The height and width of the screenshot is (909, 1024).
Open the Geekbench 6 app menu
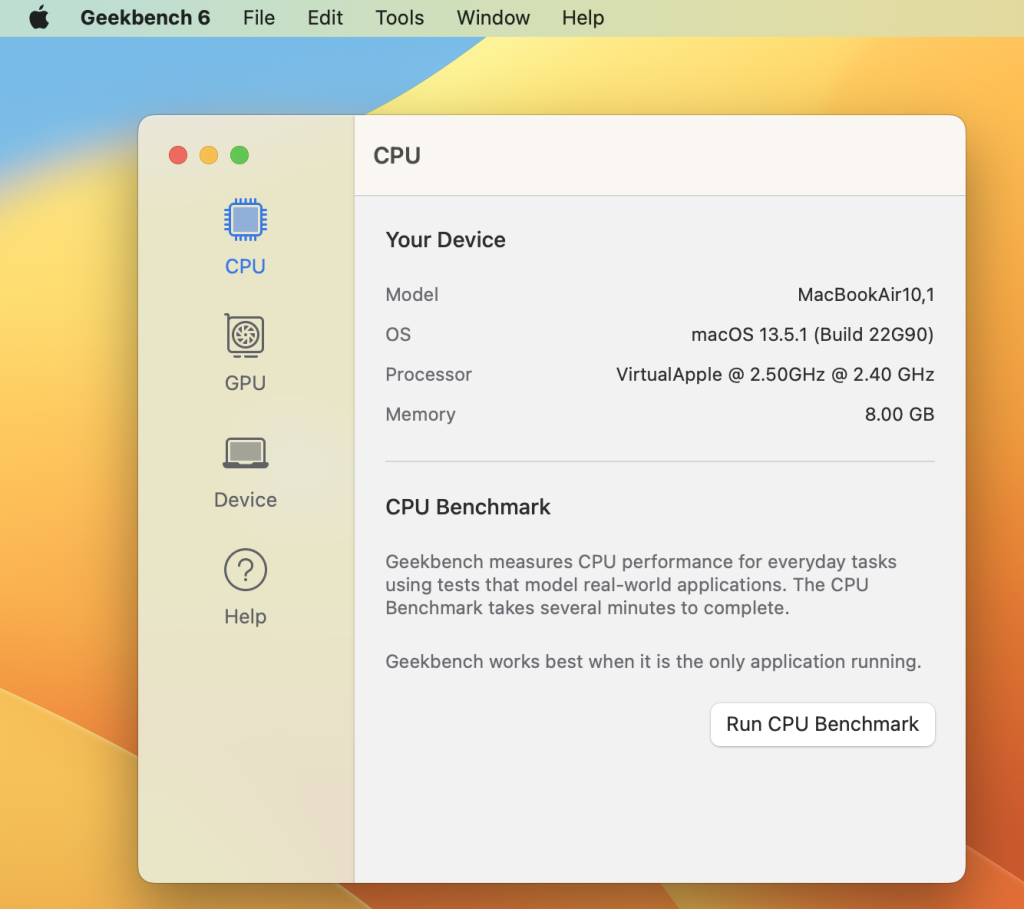[x=145, y=18]
